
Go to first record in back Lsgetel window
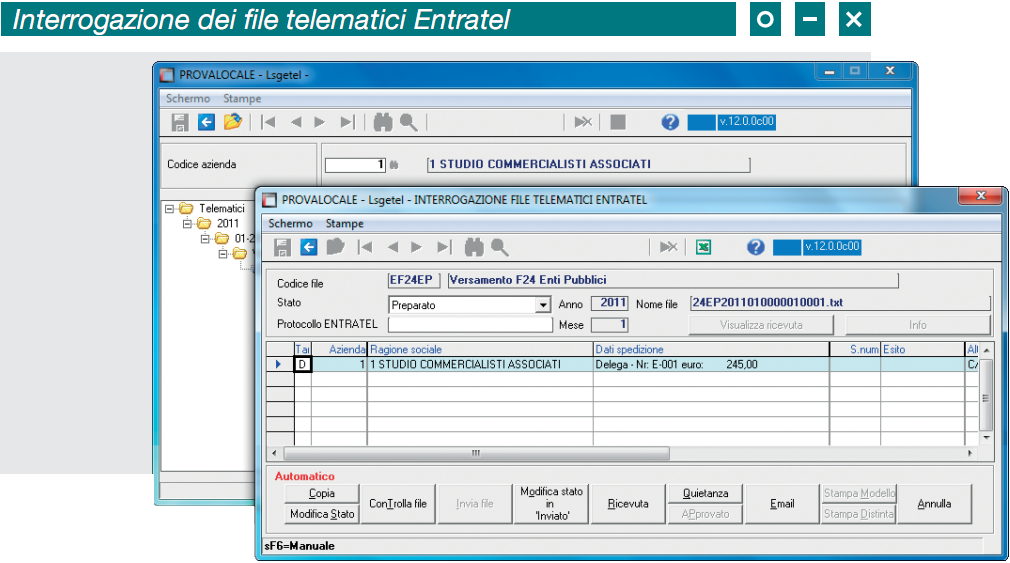coord(268,122)
